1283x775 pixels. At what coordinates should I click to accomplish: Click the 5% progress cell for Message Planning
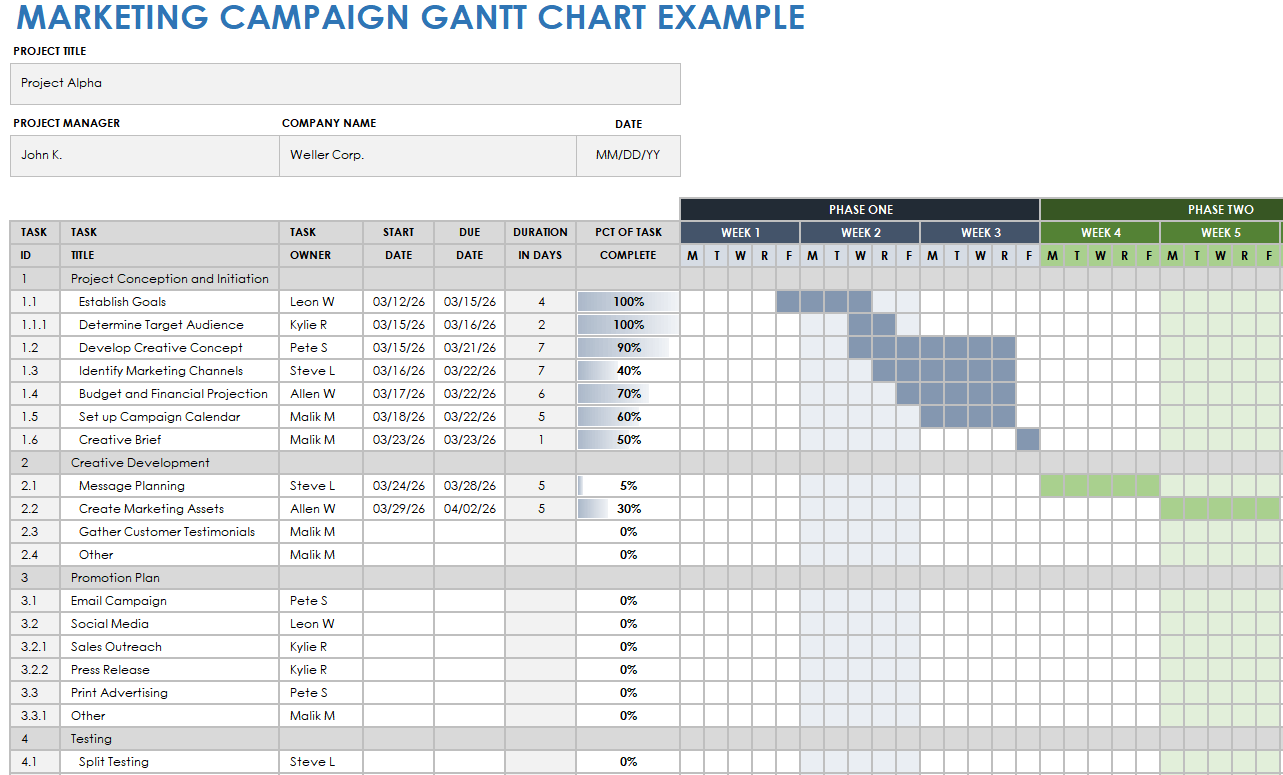pos(628,486)
